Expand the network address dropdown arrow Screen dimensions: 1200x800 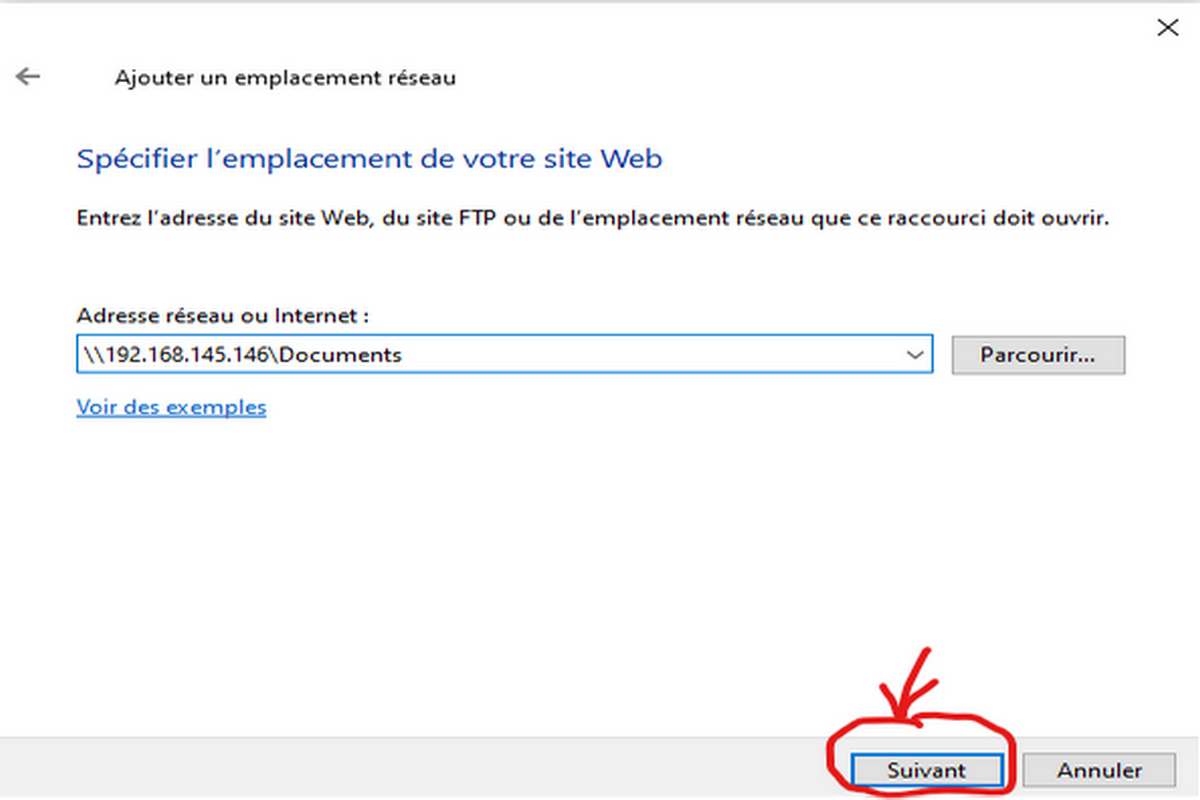point(913,355)
